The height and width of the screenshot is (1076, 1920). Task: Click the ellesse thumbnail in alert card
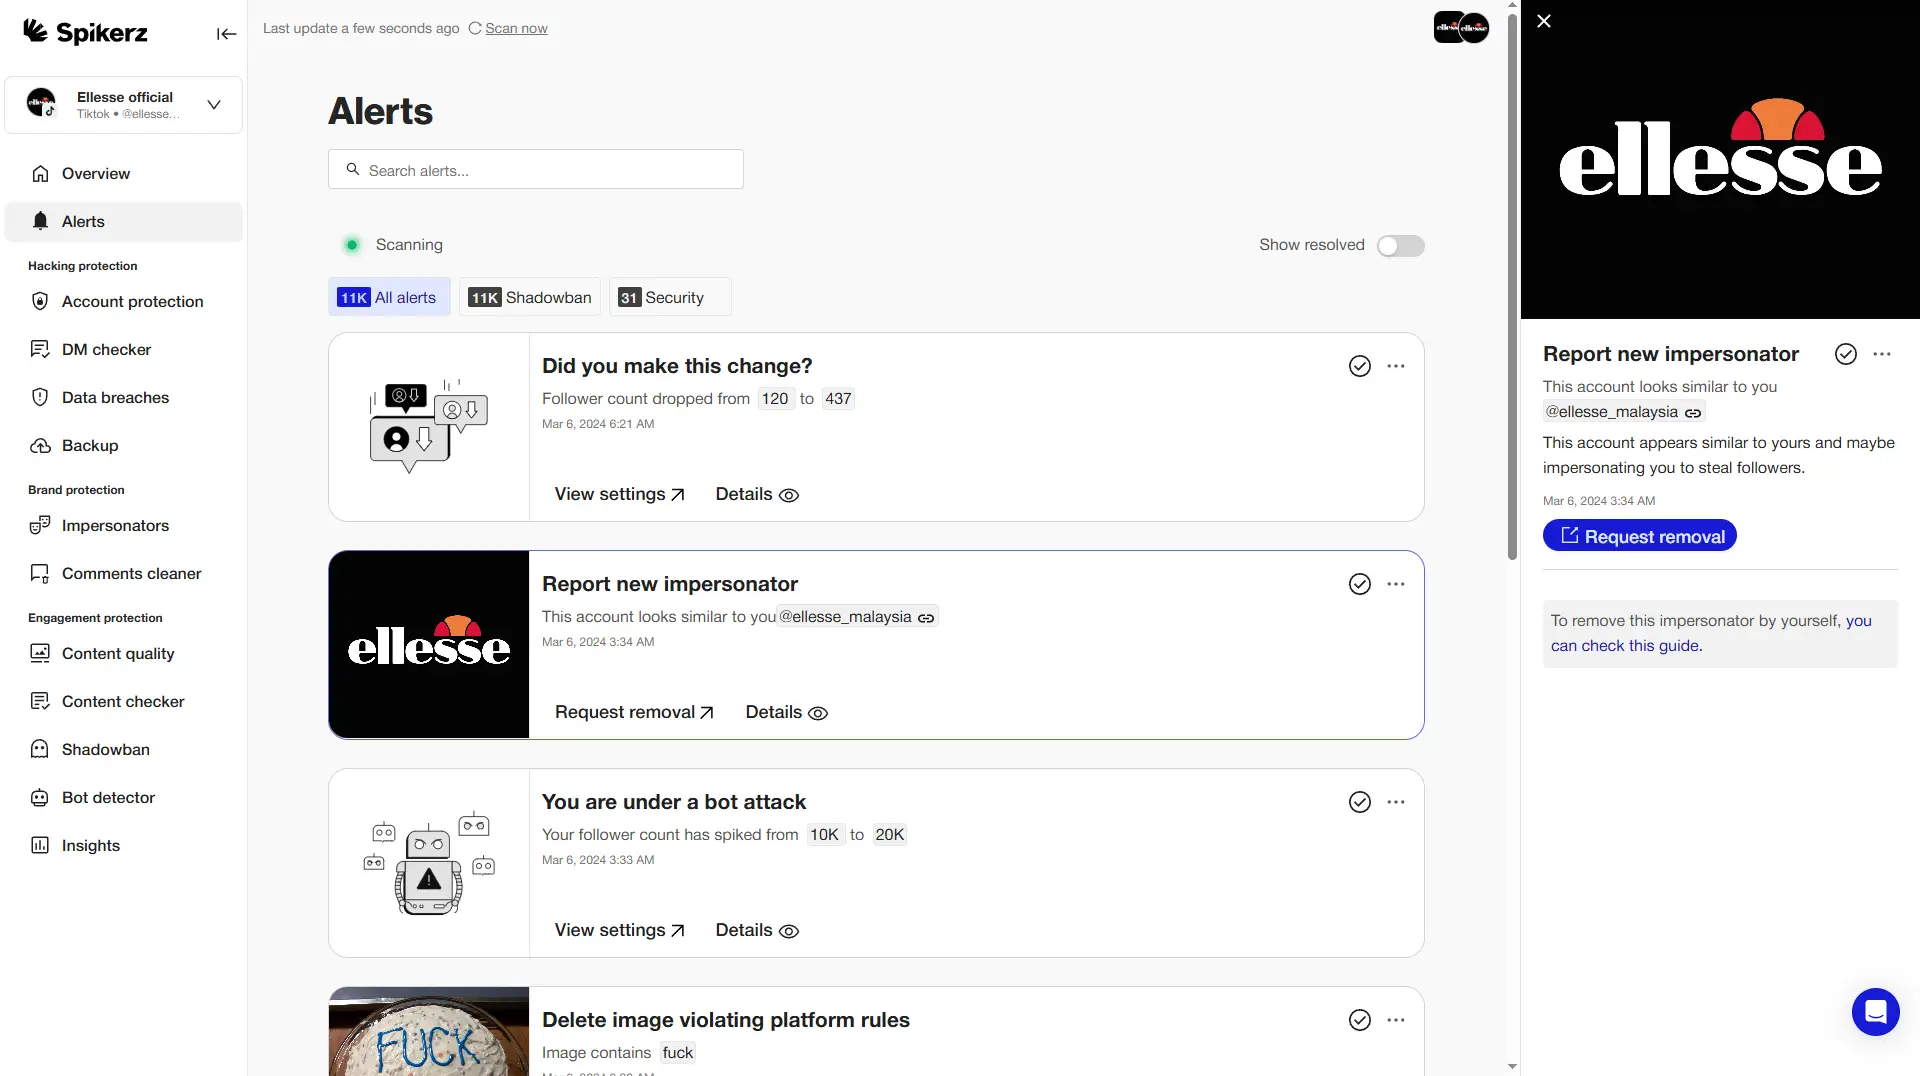[x=429, y=645]
